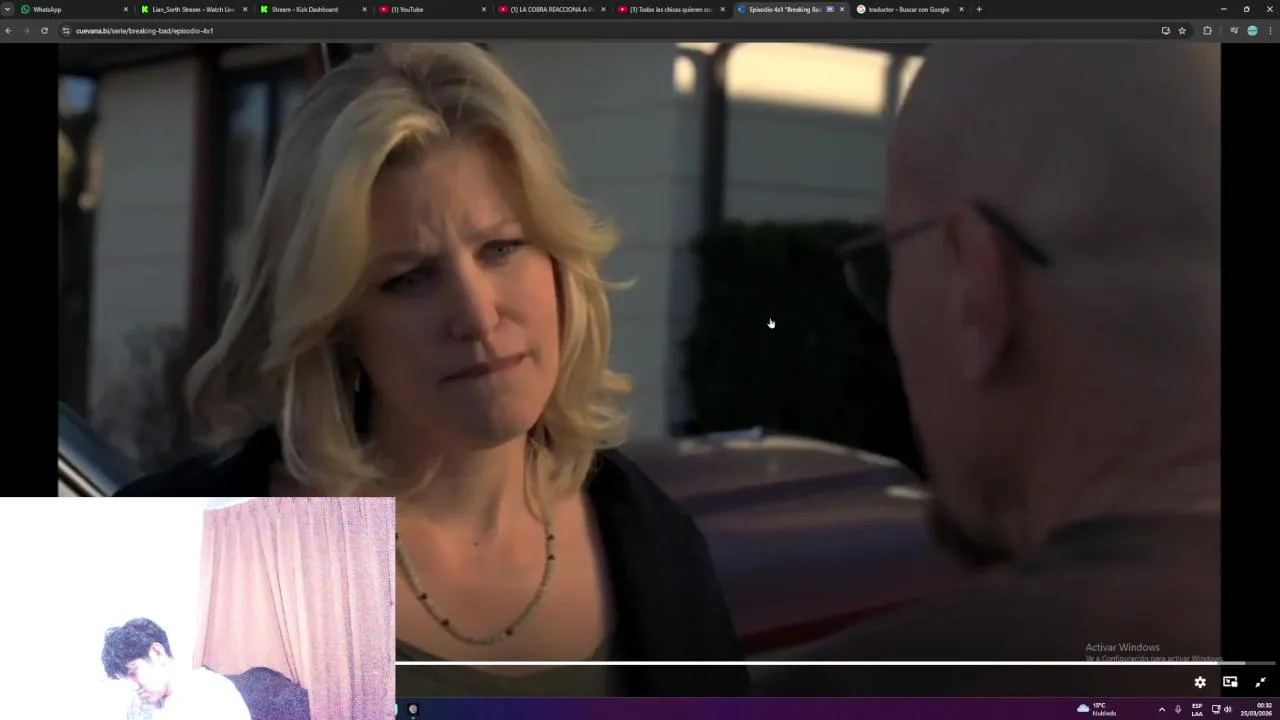Switch to the Lian_Sorth Stream tab
Screen dimensions: 1280x720
[194, 9]
